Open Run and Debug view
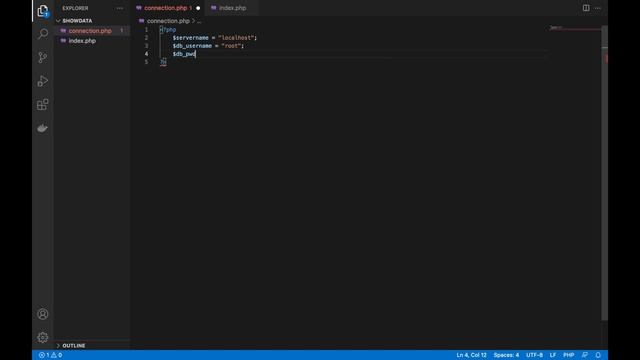This screenshot has width=640, height=360. 42,81
